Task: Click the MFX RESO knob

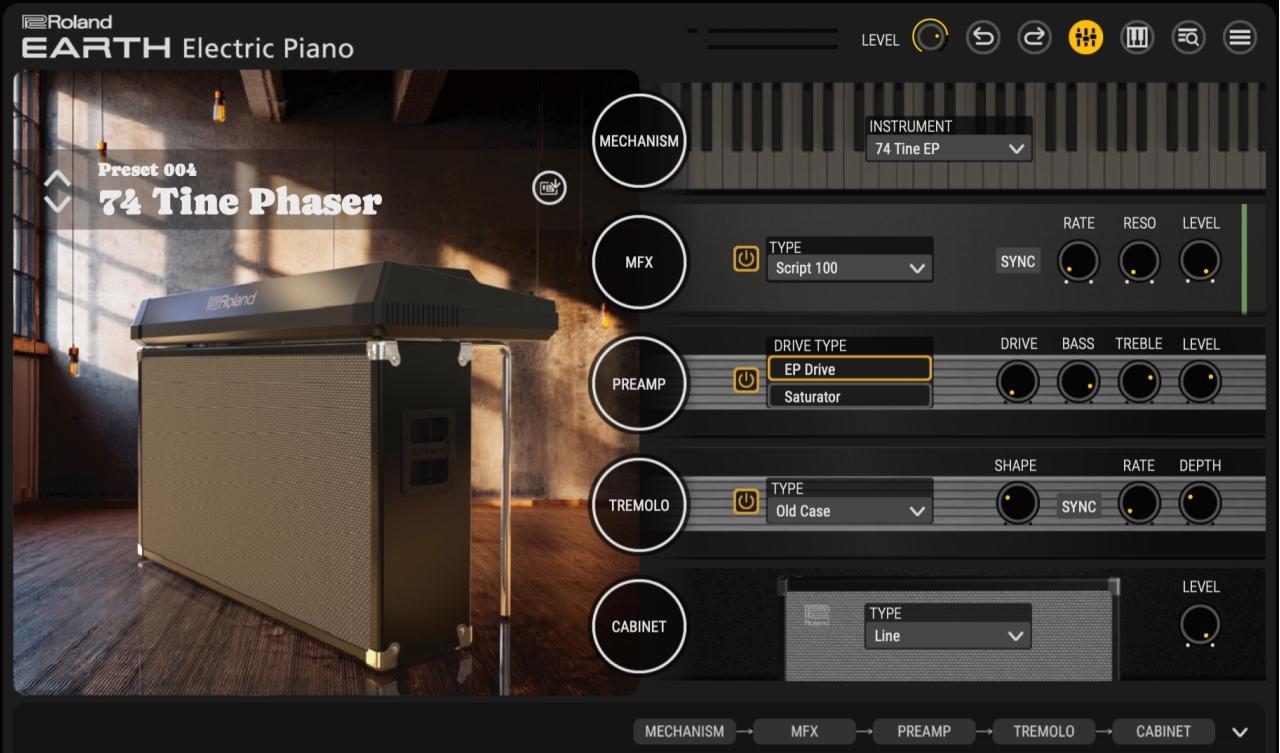Action: [x=1139, y=261]
